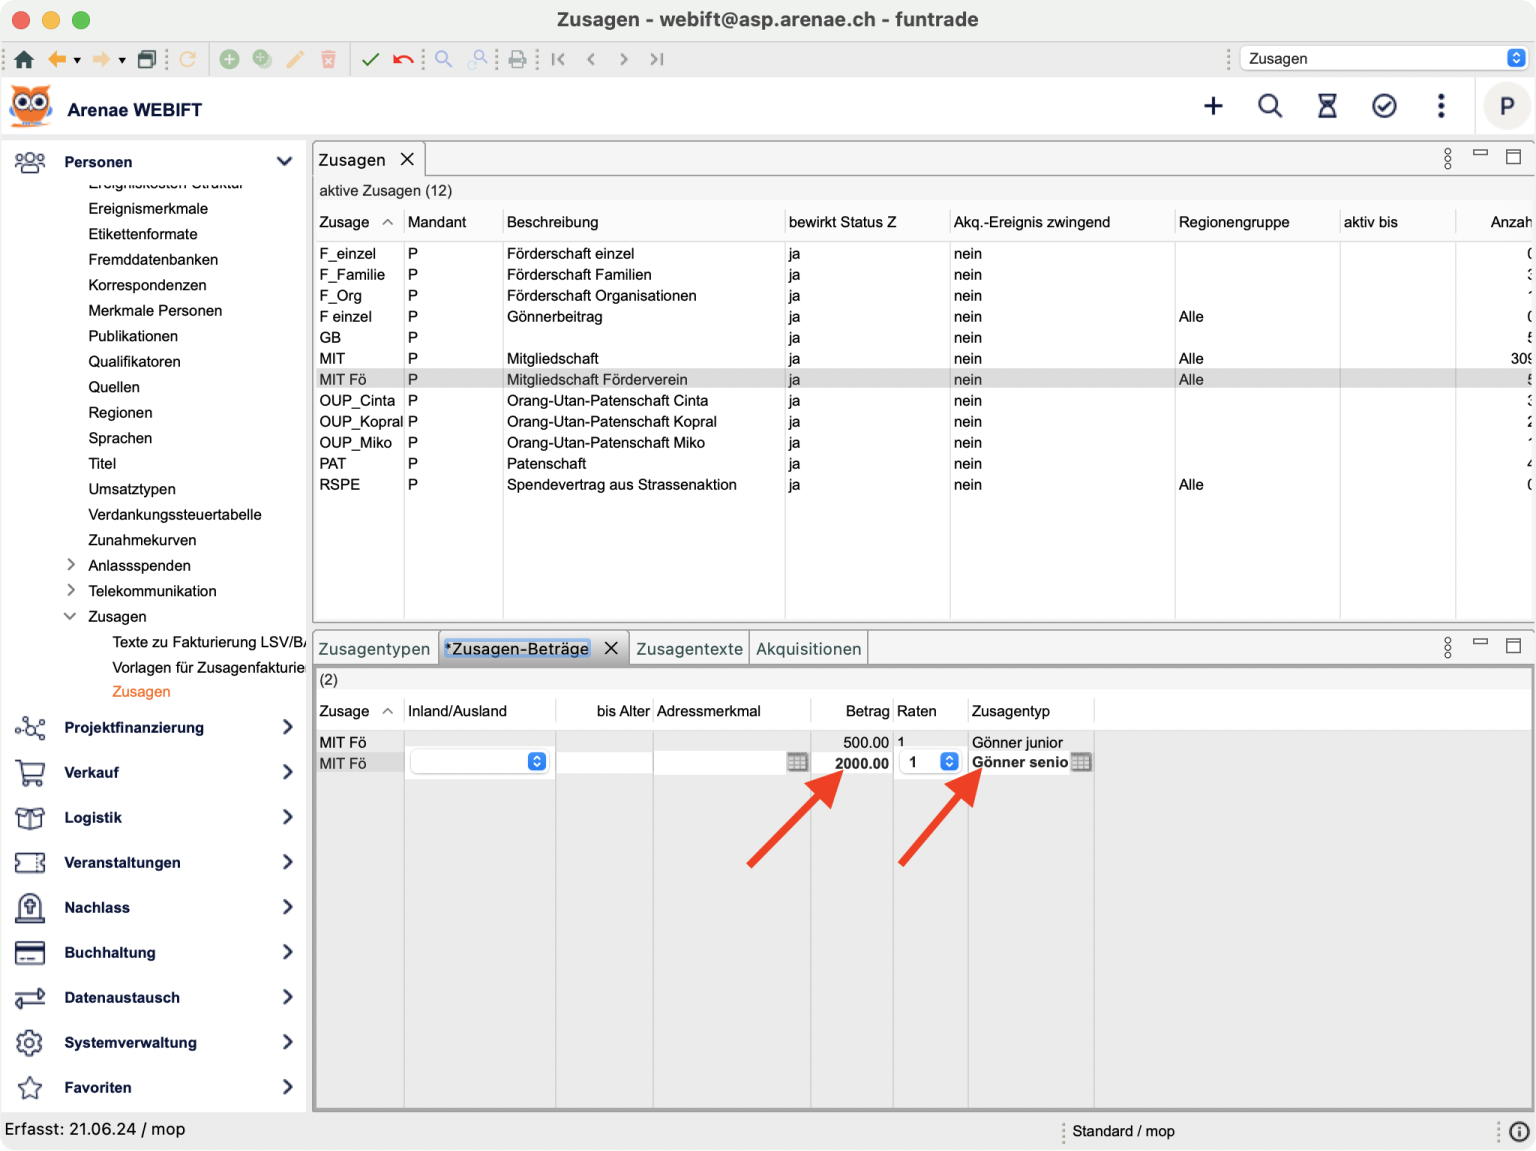This screenshot has height=1151, width=1536.
Task: Click the Home icon in toolbar
Action: [24, 59]
